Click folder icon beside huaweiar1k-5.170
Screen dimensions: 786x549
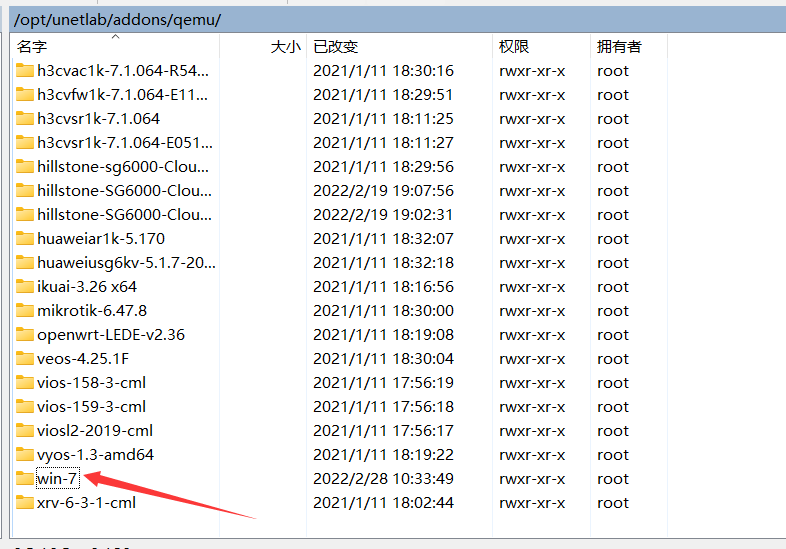coord(25,239)
